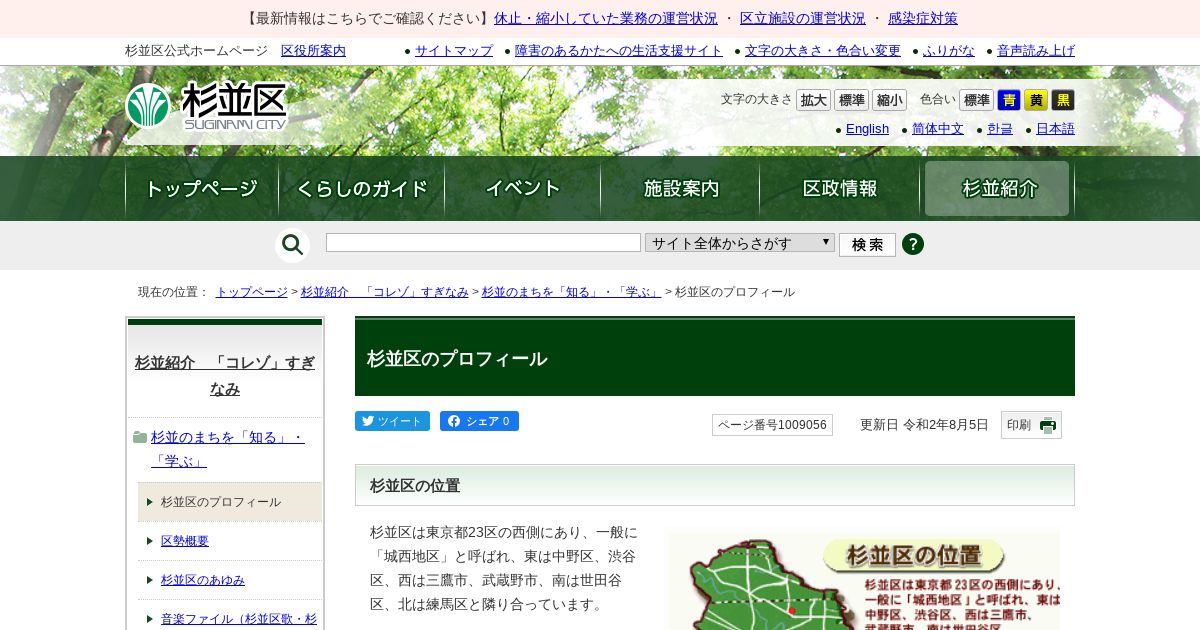Open 施設案内 navigation tab

pyautogui.click(x=680, y=189)
